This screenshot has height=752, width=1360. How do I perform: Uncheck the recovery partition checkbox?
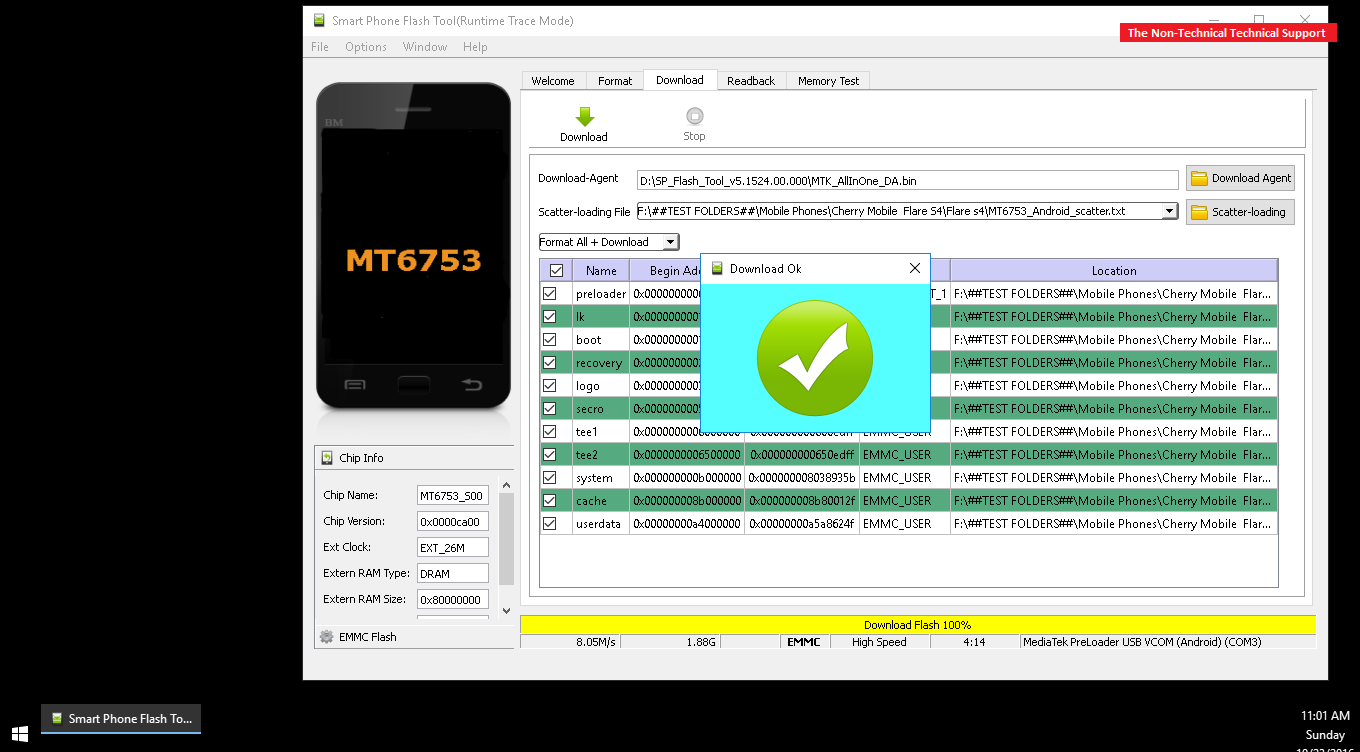point(549,363)
